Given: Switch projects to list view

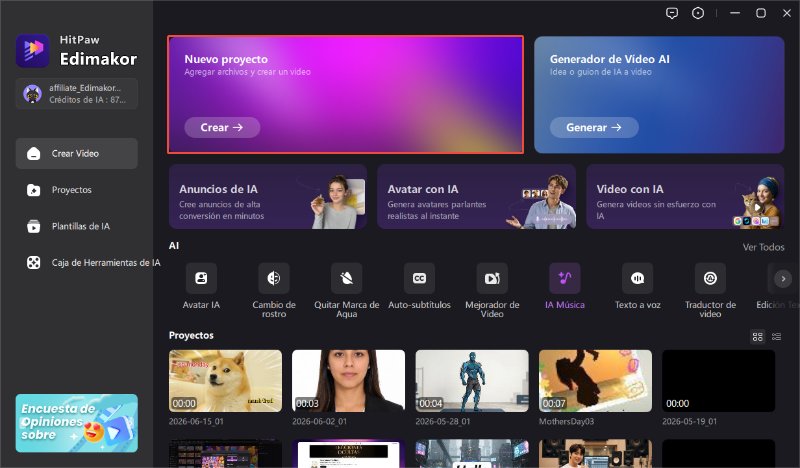Looking at the screenshot, I should tap(776, 336).
